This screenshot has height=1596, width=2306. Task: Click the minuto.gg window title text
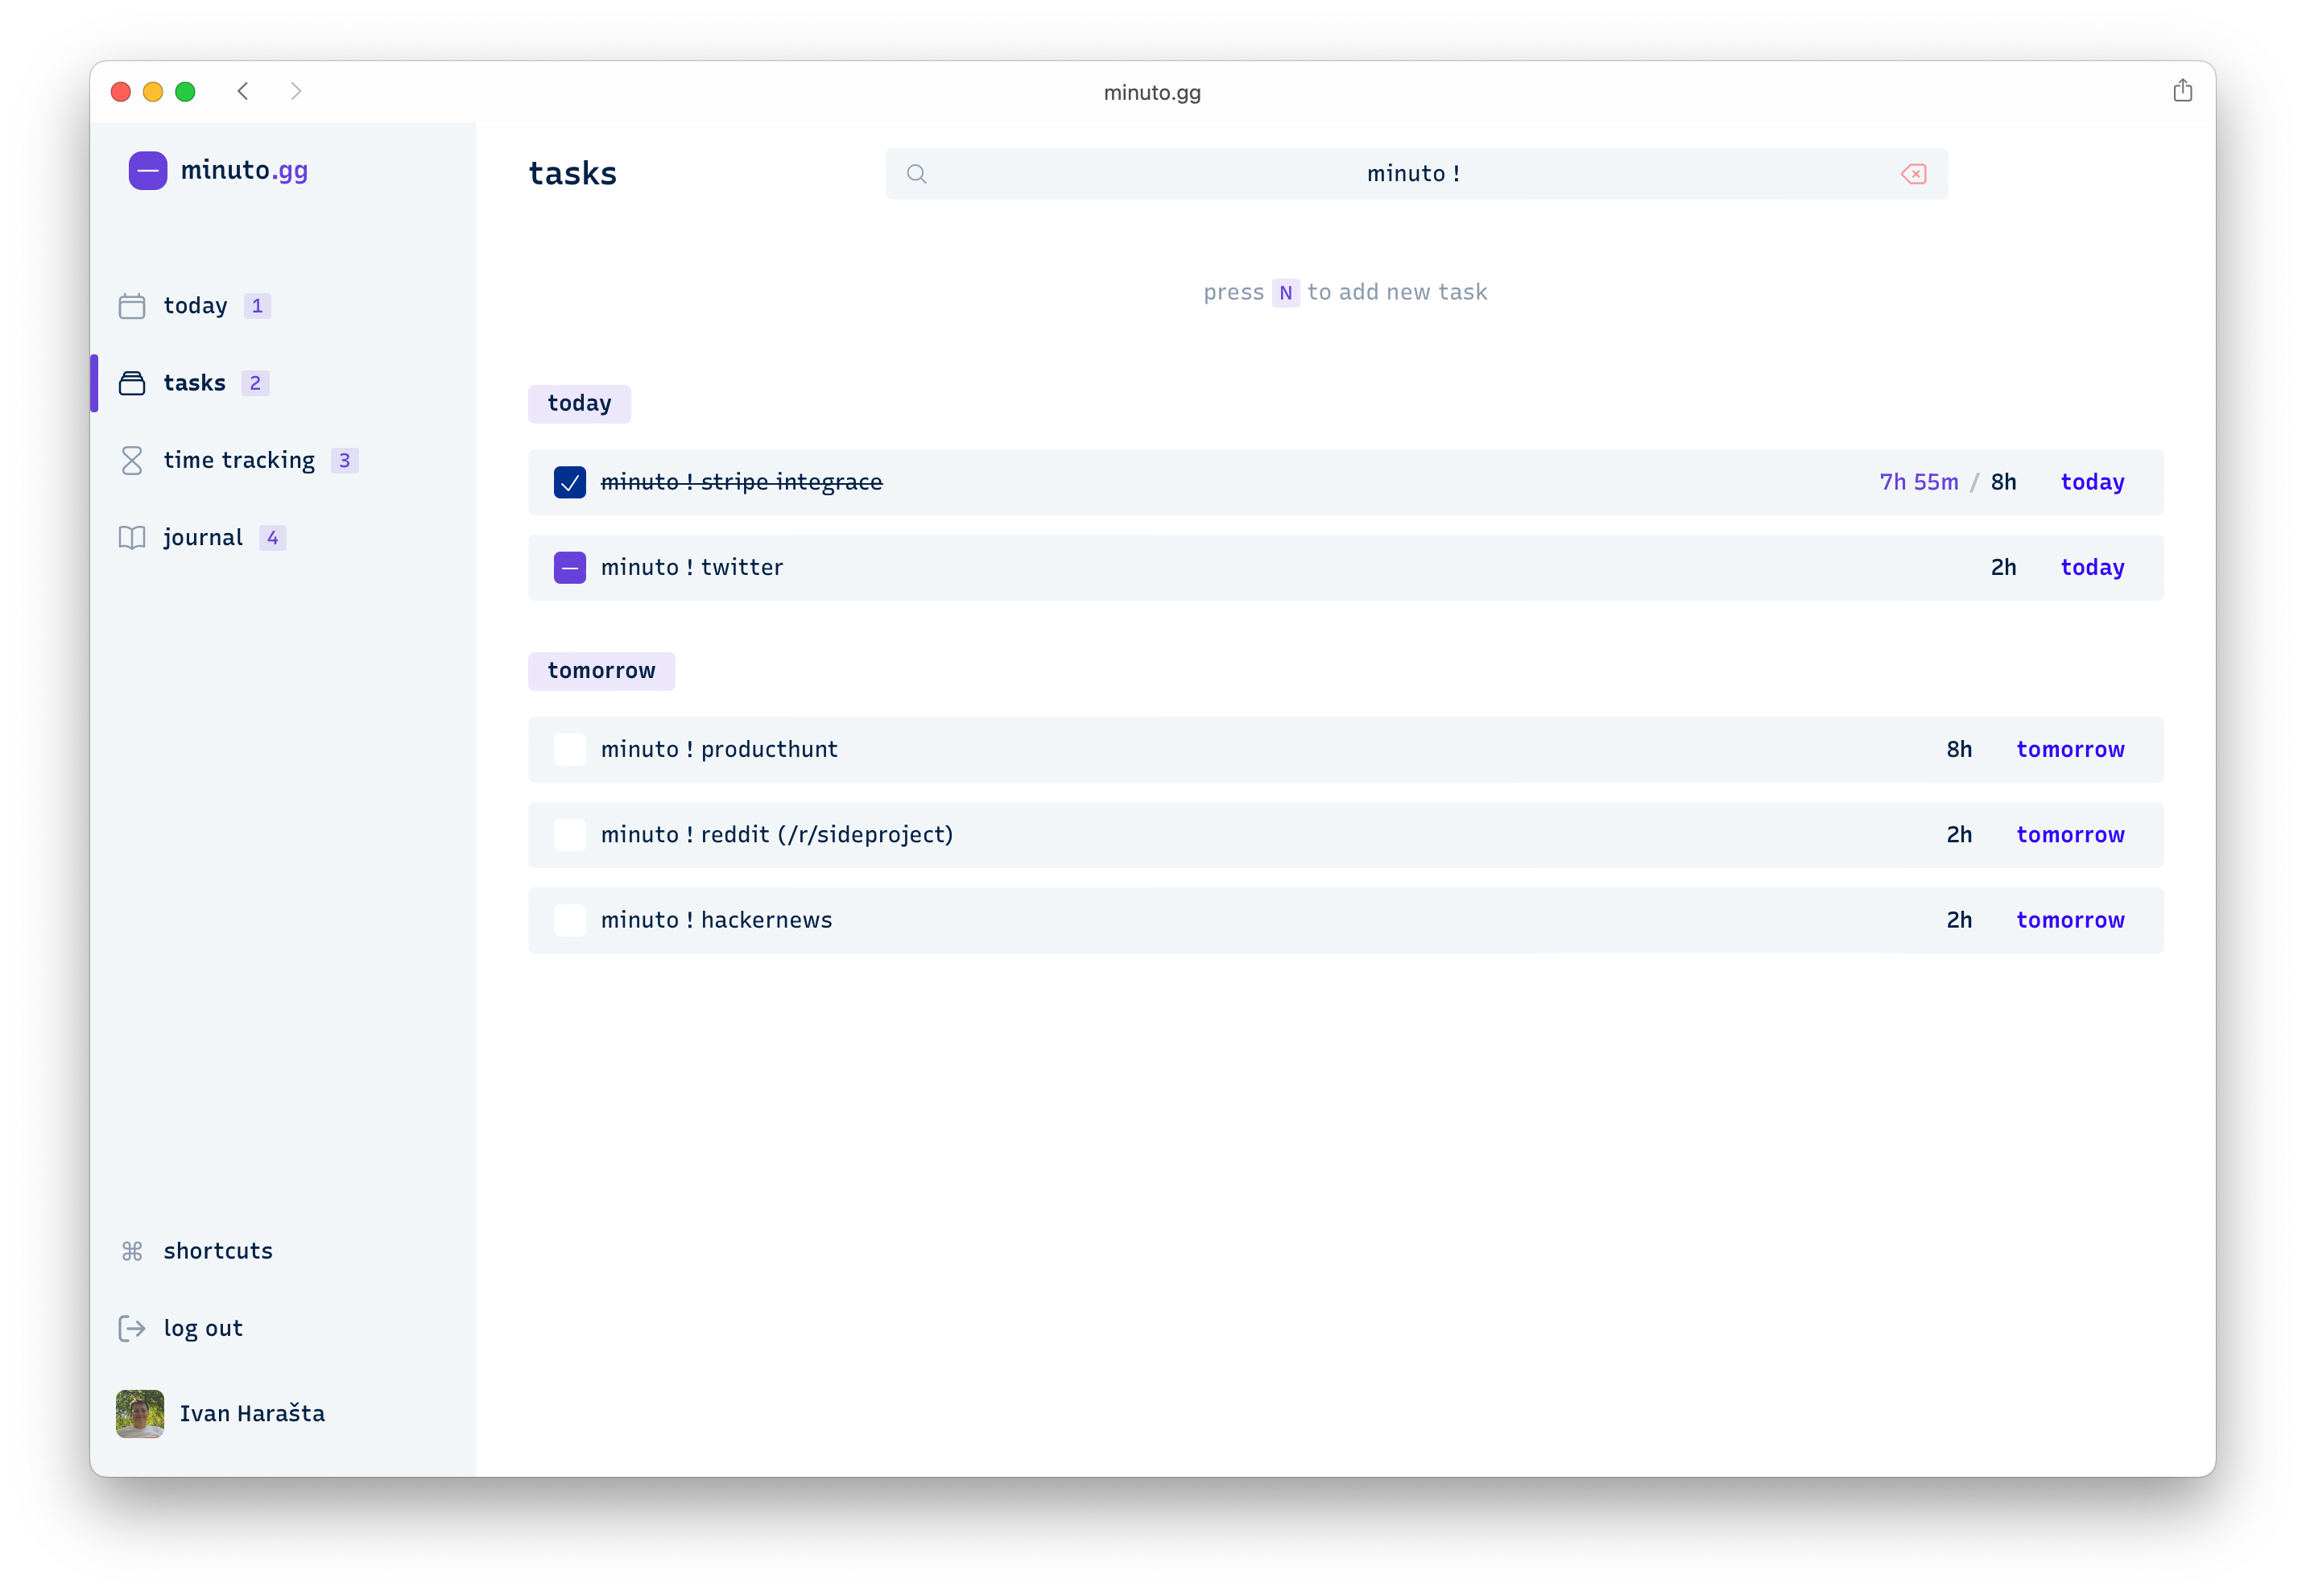(1152, 93)
